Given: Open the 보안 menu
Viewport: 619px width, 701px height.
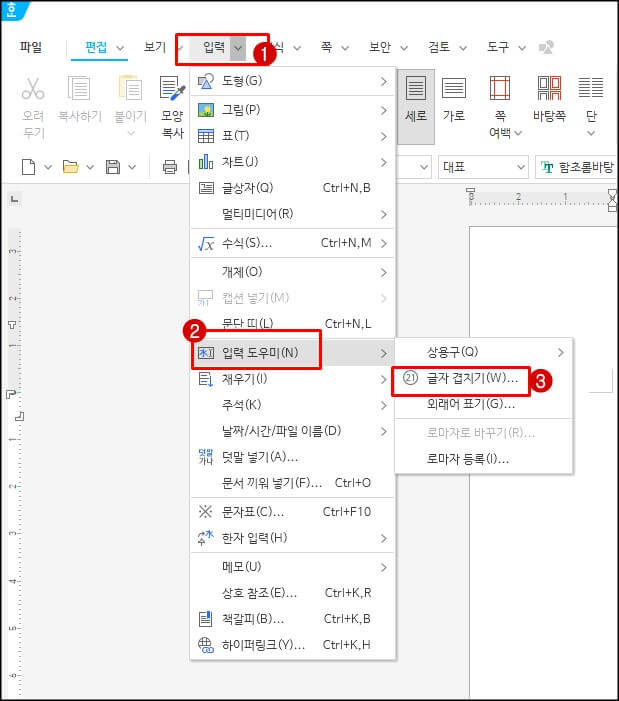Looking at the screenshot, I should tap(380, 47).
